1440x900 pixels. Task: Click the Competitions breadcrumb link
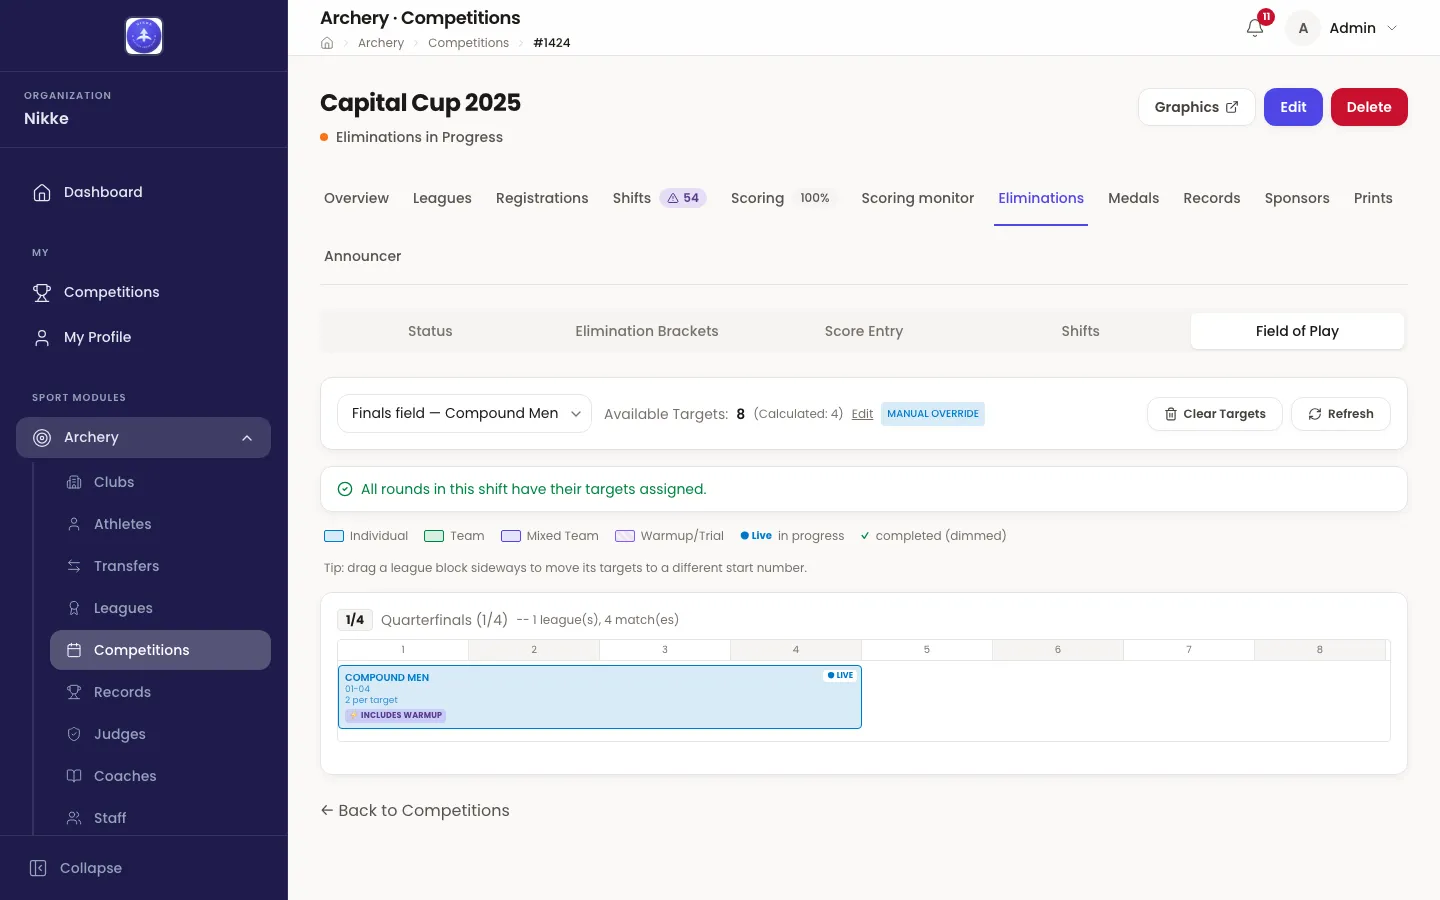point(468,43)
